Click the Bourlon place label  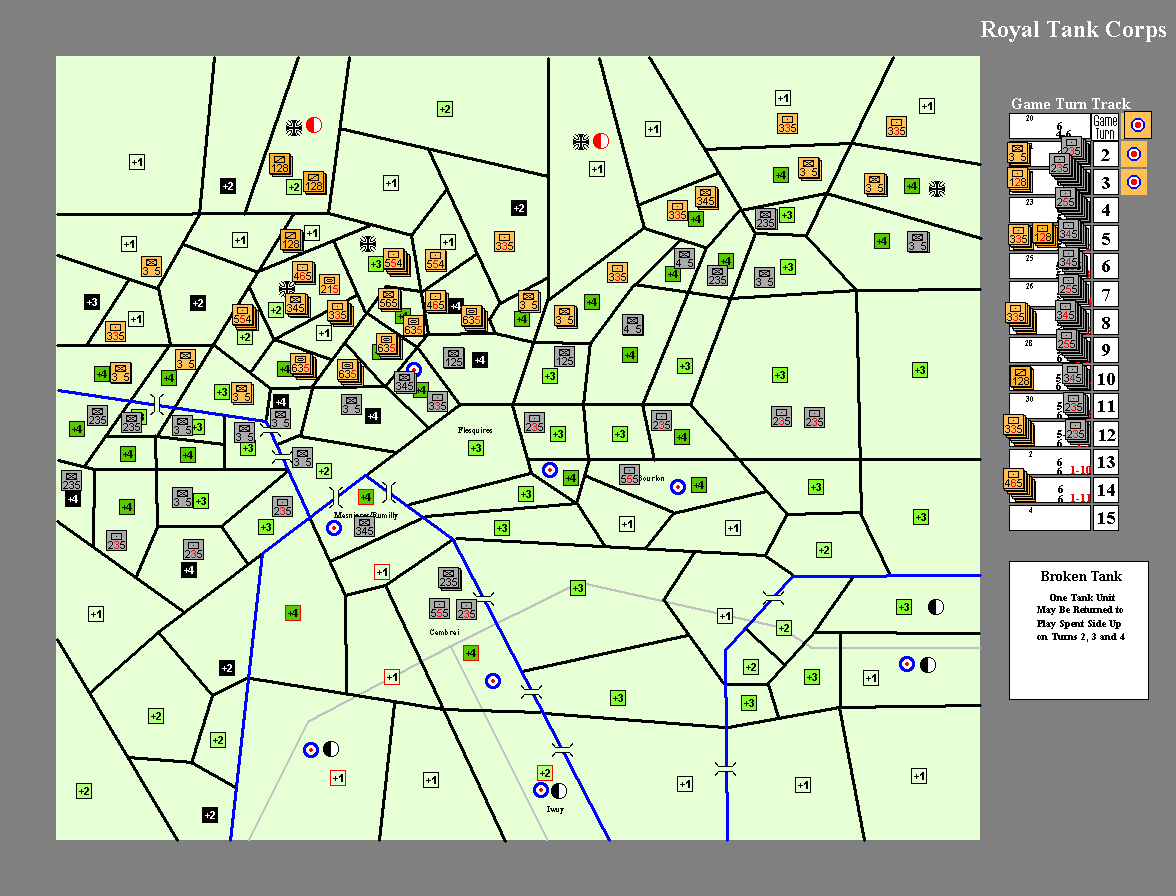coord(652,478)
